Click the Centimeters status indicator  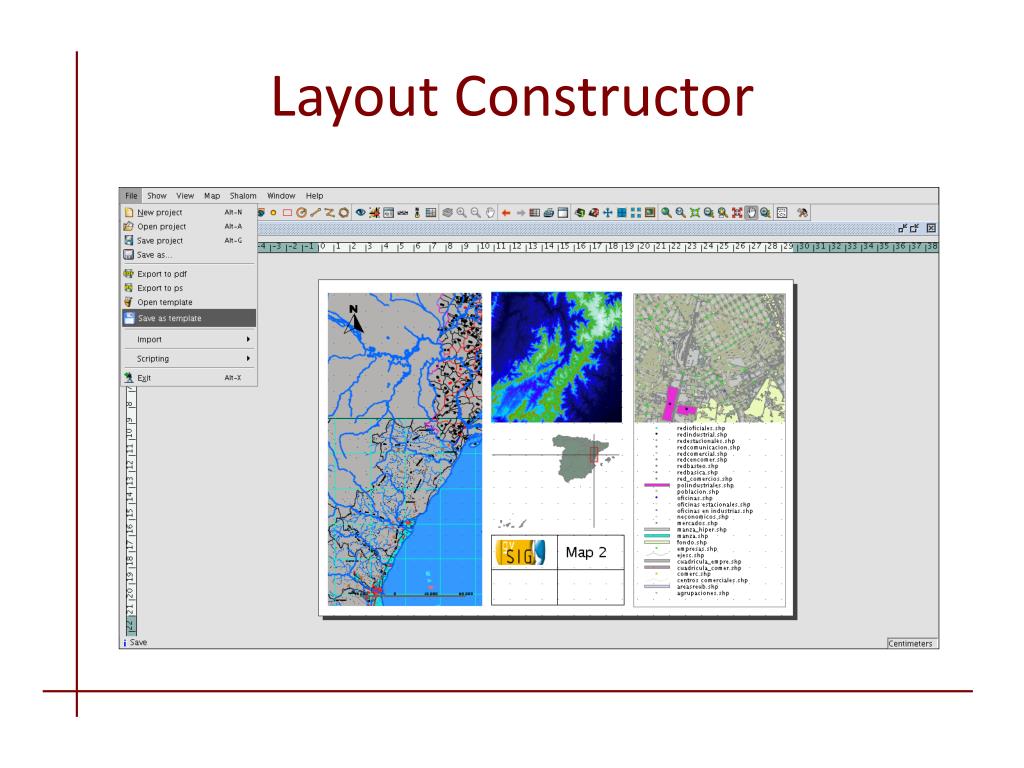(x=910, y=643)
